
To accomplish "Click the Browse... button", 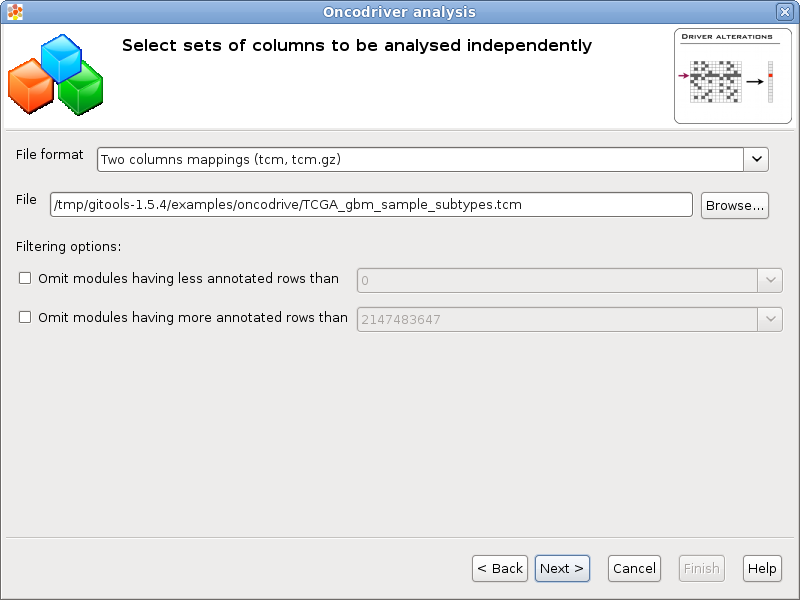I will pyautogui.click(x=734, y=204).
